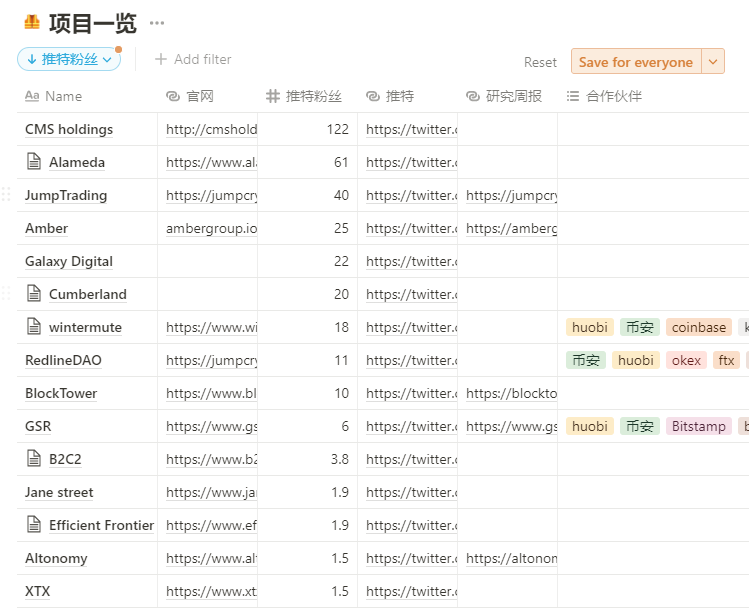
Task: Click the ftx tag in the RedlineDAO row
Action: [726, 360]
